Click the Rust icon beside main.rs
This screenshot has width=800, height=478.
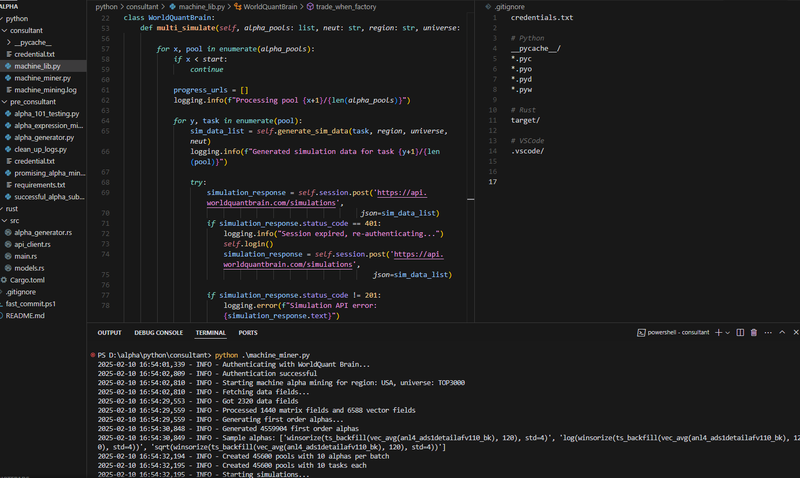point(8,256)
